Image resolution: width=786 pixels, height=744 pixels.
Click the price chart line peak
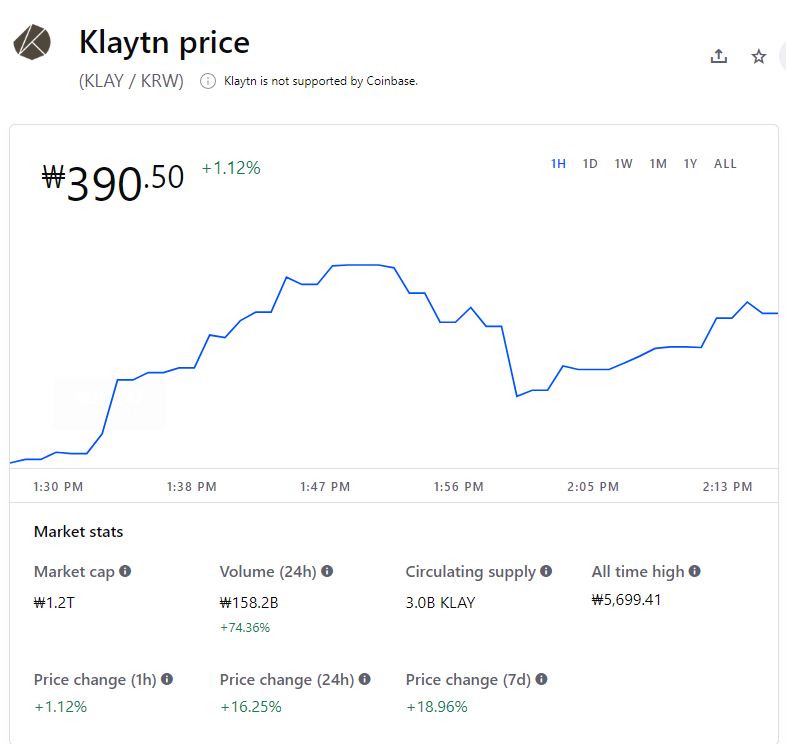pos(362,265)
